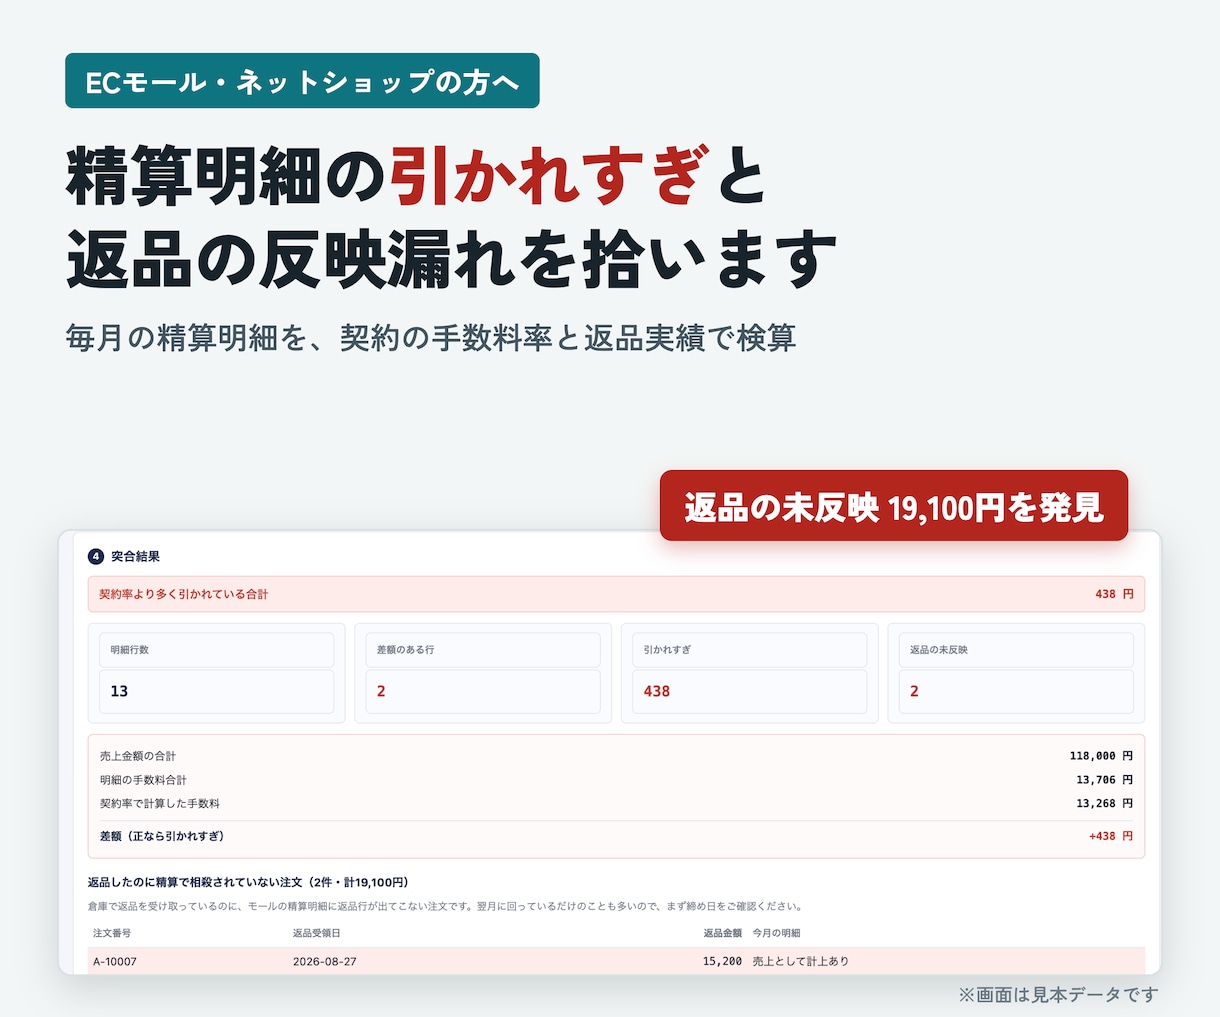Viewport: 1220px width, 1017px height.
Task: Click the 売上金額の合計 row label
Action: pos(138,756)
